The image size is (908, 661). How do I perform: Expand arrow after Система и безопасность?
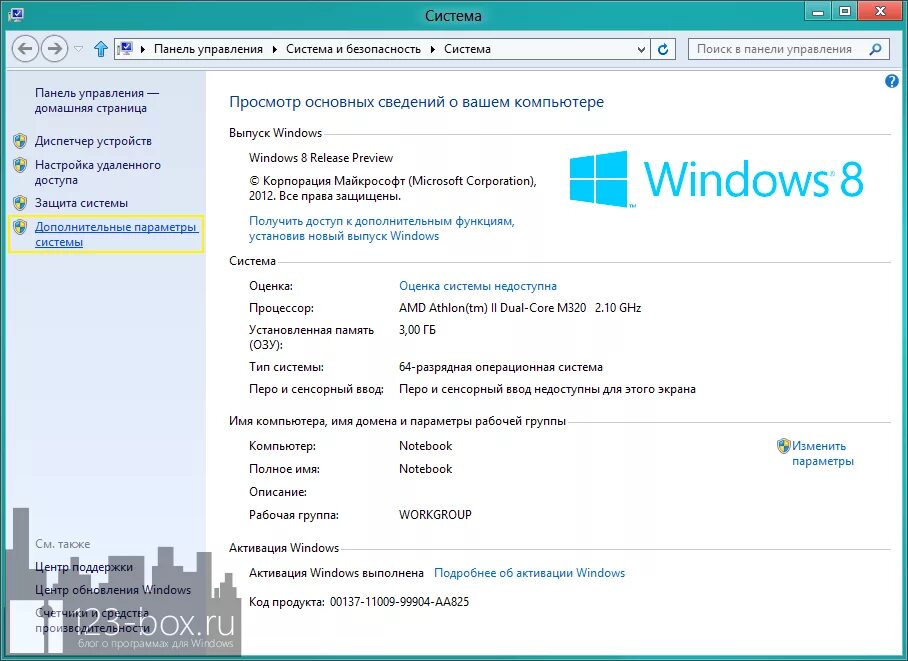[x=433, y=49]
